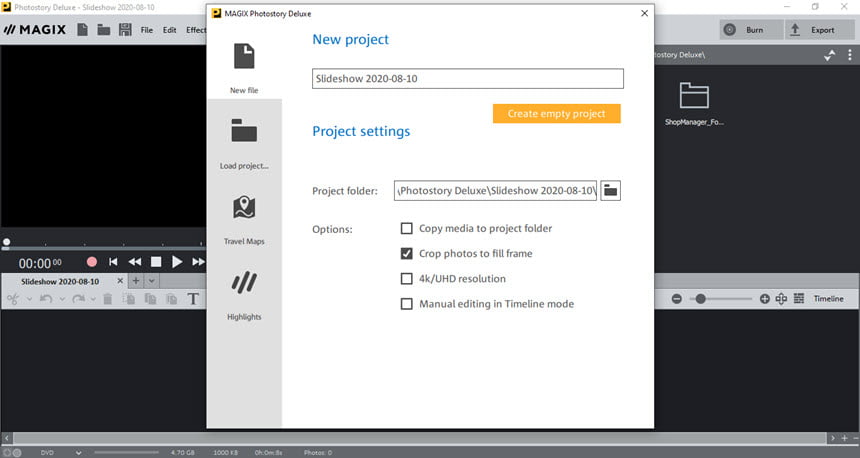Image resolution: width=860 pixels, height=458 pixels.
Task: Click the Burn button
Action: (752, 30)
